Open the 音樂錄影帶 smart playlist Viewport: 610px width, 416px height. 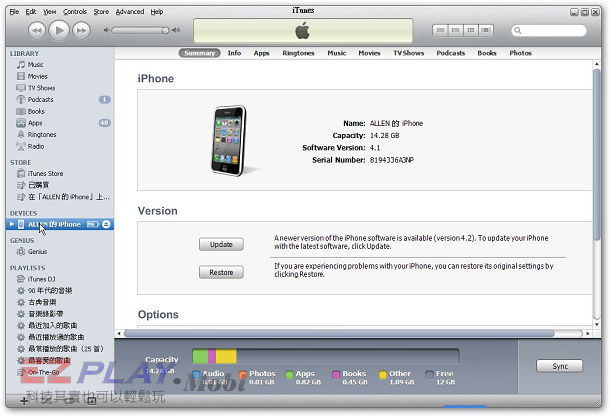click(x=60, y=314)
